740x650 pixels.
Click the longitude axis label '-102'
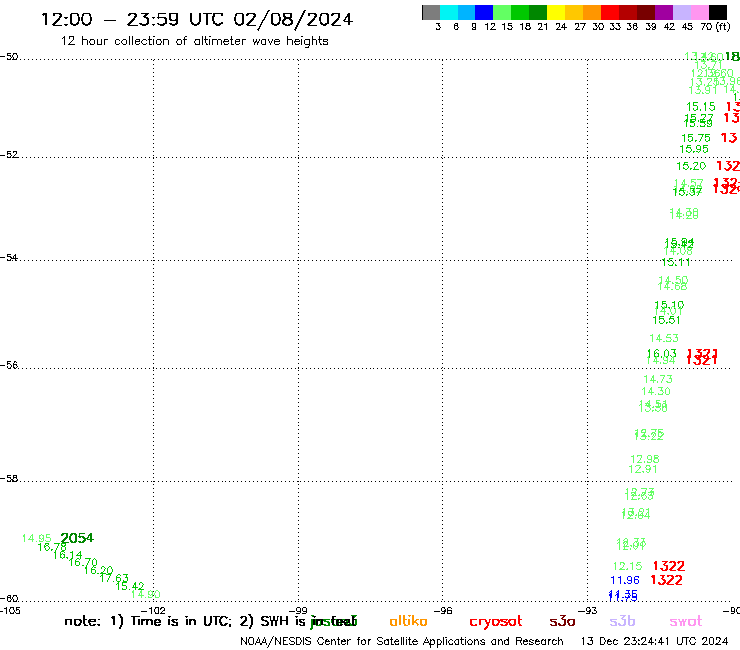coord(153,610)
